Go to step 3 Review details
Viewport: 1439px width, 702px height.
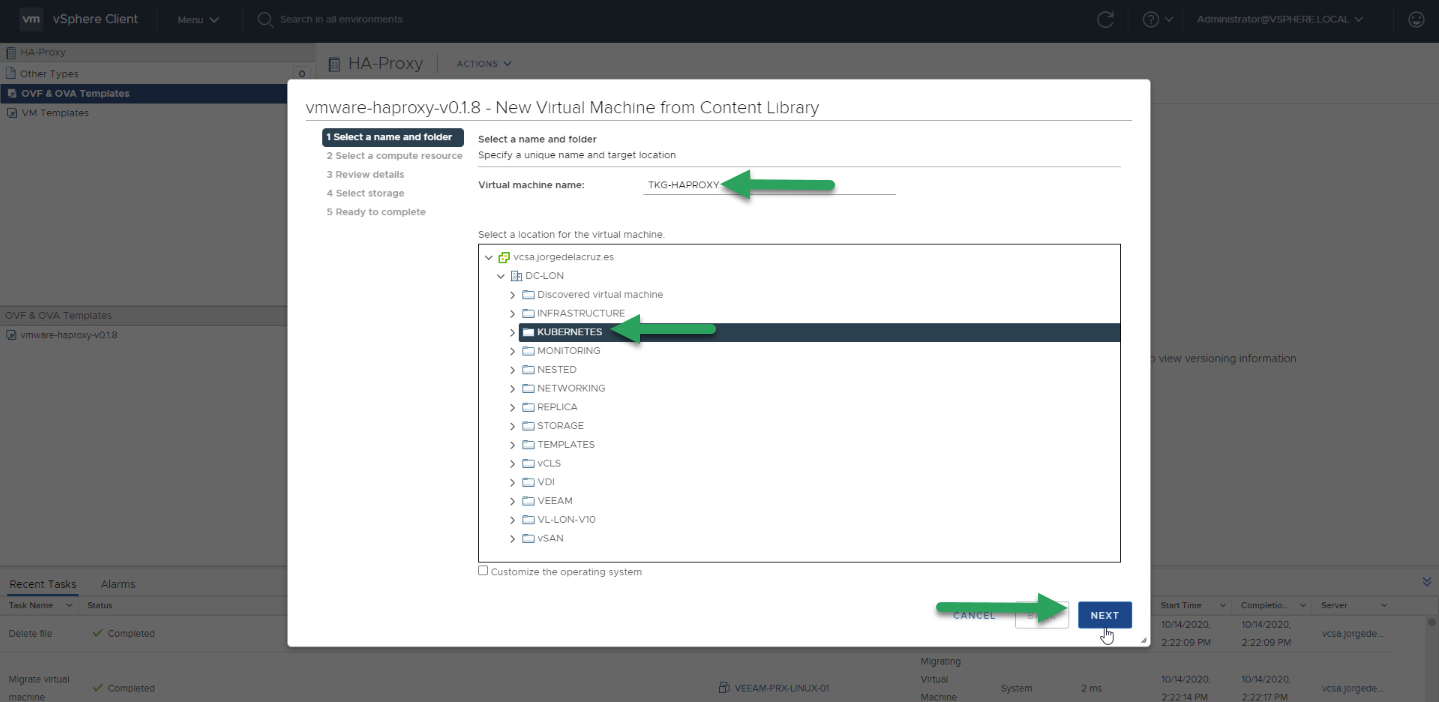tap(365, 175)
